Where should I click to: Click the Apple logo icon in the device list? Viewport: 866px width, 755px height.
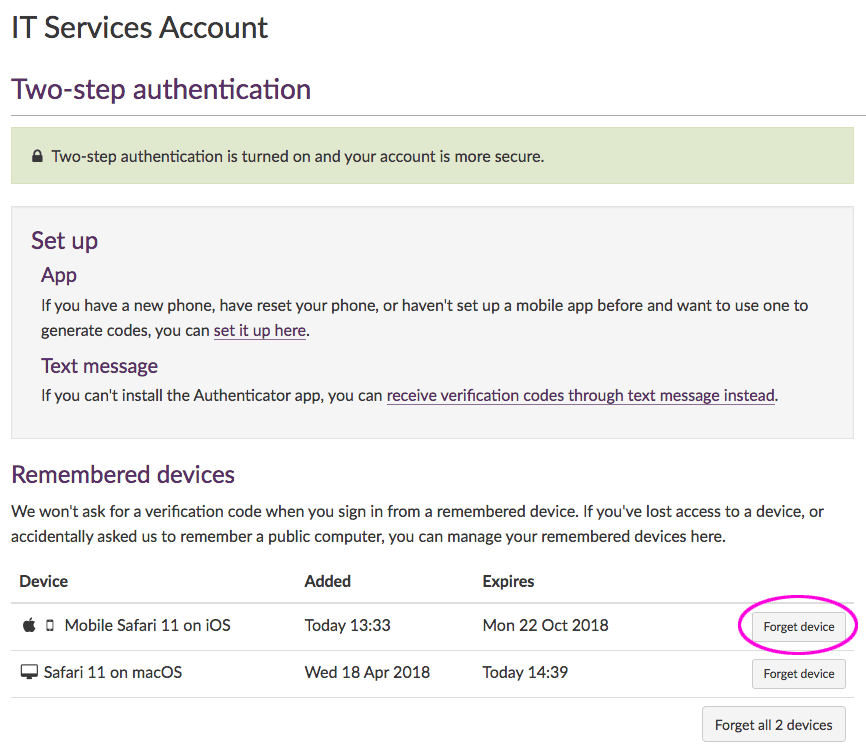pyautogui.click(x=29, y=626)
